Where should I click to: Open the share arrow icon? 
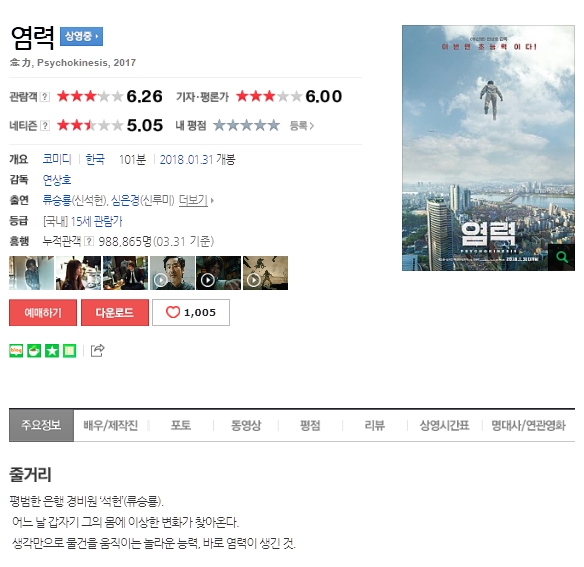[98, 350]
